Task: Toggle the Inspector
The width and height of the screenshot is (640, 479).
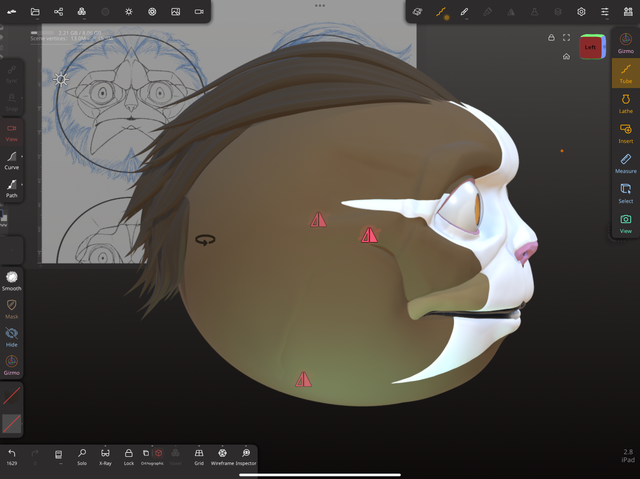Action: (x=246, y=456)
